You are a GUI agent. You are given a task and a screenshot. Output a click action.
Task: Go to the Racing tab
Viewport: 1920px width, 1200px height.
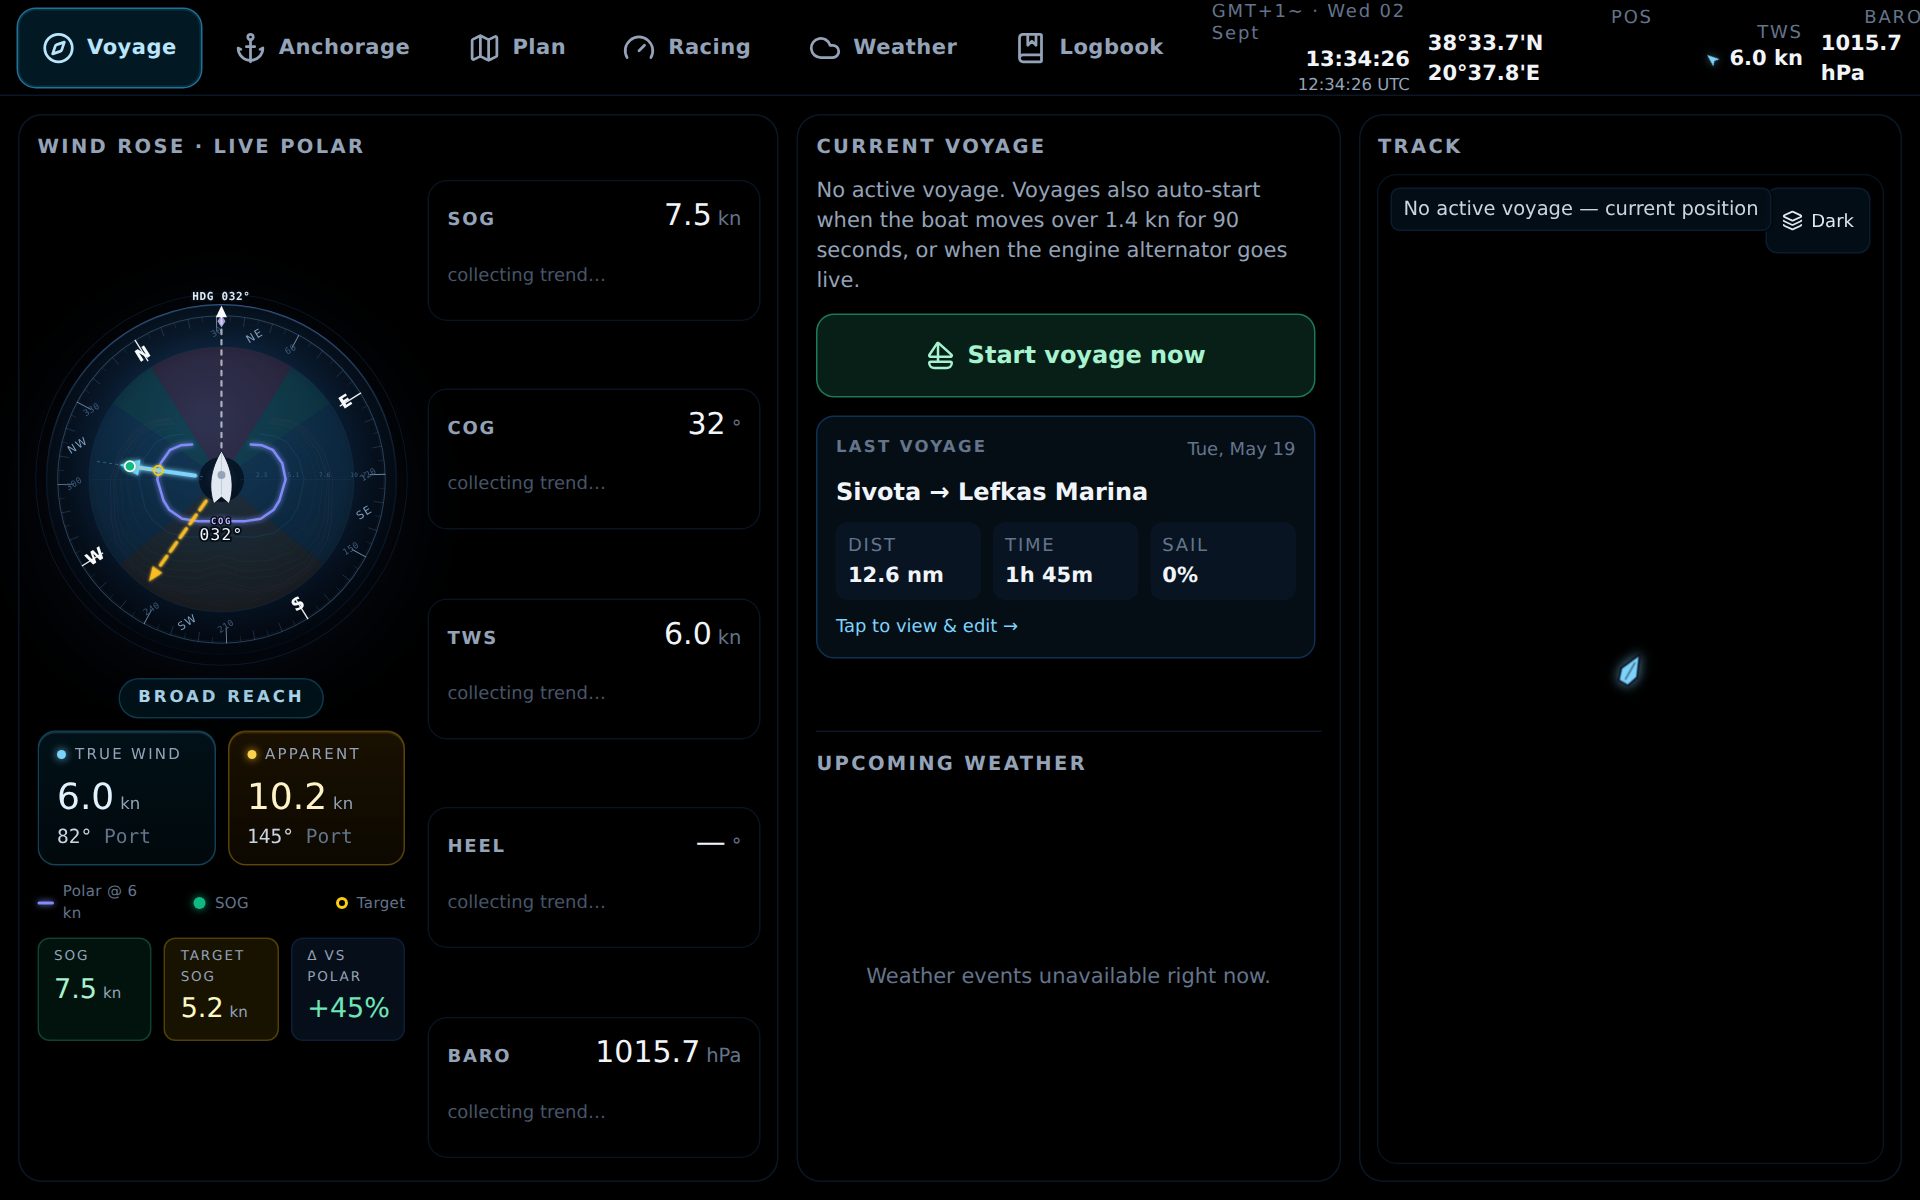[686, 48]
